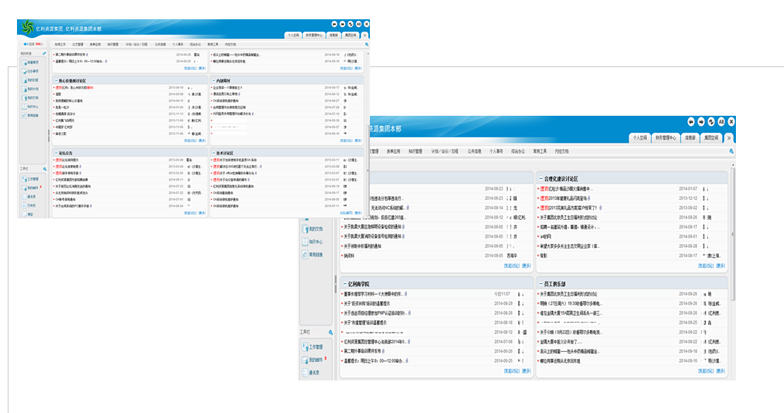
Task: Click forward arrow icon in large window header
Action: [701, 122]
